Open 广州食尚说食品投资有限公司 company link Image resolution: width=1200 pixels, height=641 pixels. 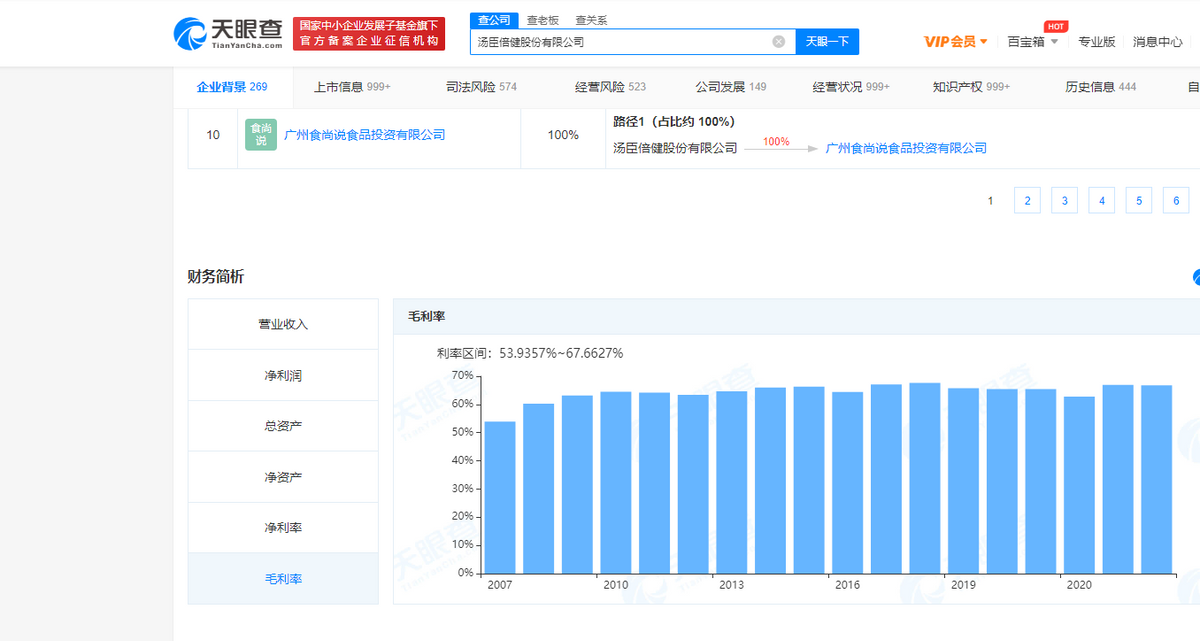coord(364,135)
